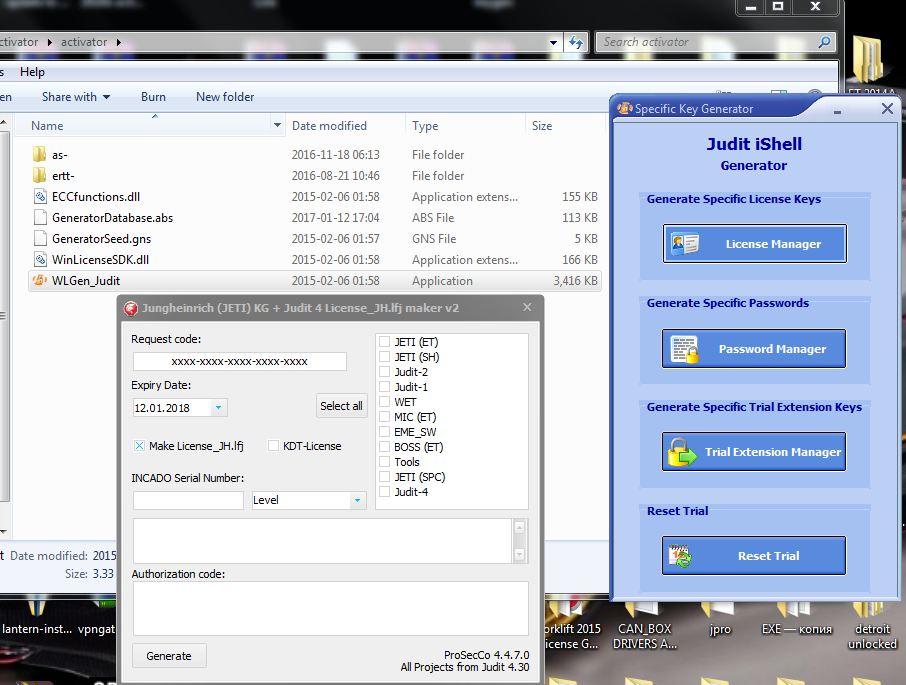Open the Expiry Date dropdown calendar
Viewport: 906px width, 685px height.
218,408
